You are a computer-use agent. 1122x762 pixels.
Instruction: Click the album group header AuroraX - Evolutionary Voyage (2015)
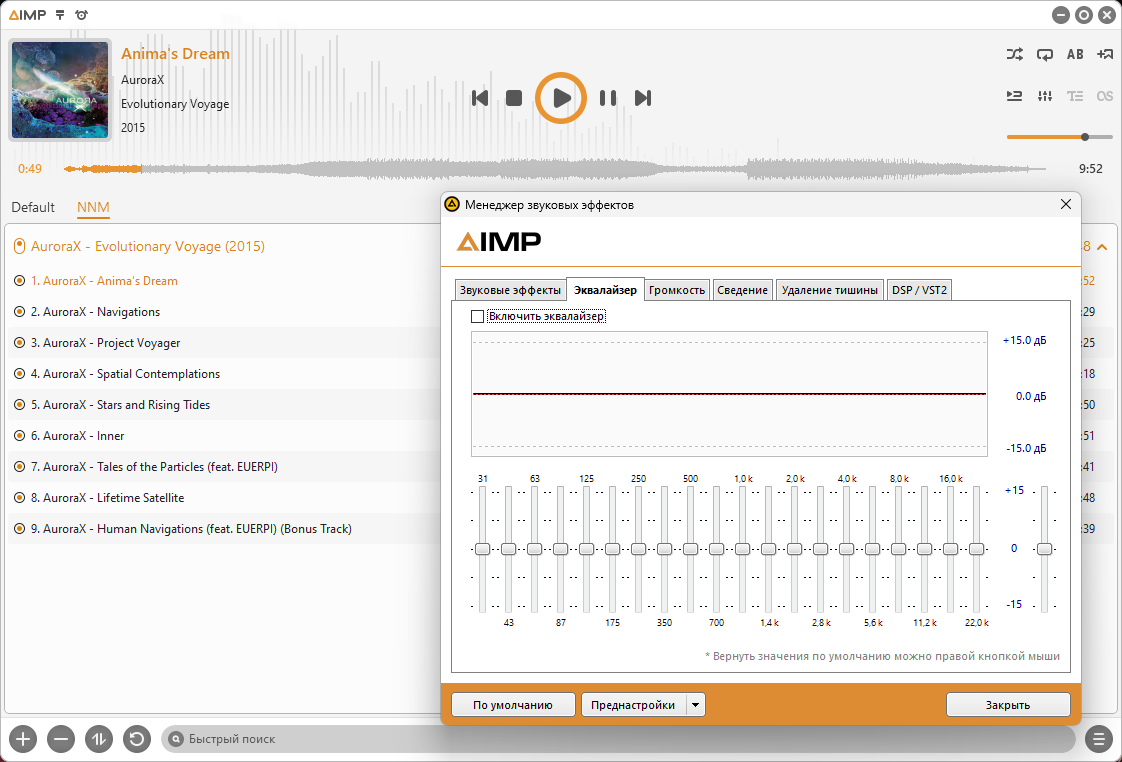pos(147,246)
